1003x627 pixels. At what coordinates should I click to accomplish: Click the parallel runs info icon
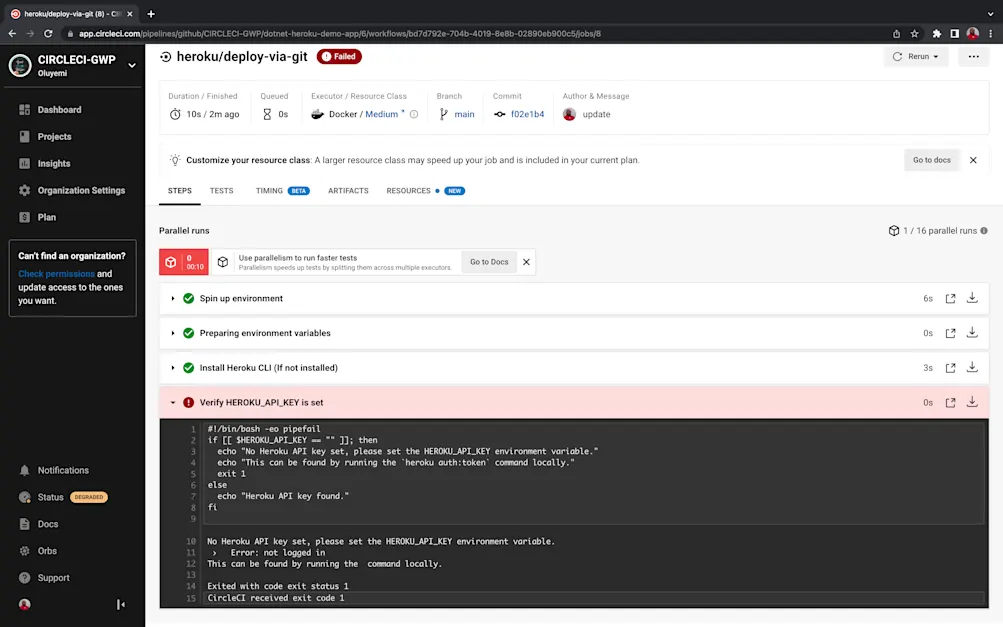coord(984,230)
